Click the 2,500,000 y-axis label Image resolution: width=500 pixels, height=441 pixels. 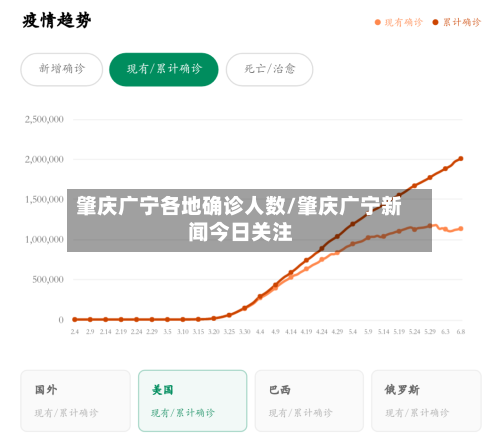tap(44, 119)
